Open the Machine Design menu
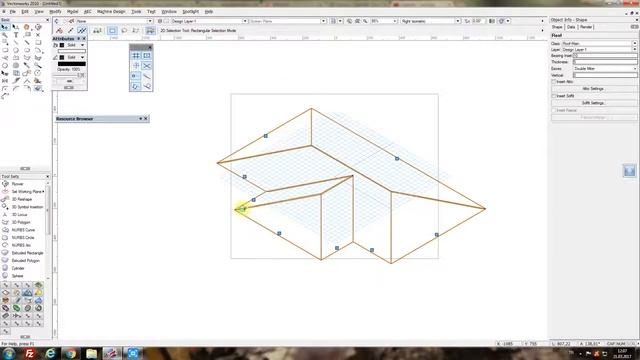 [111, 12]
